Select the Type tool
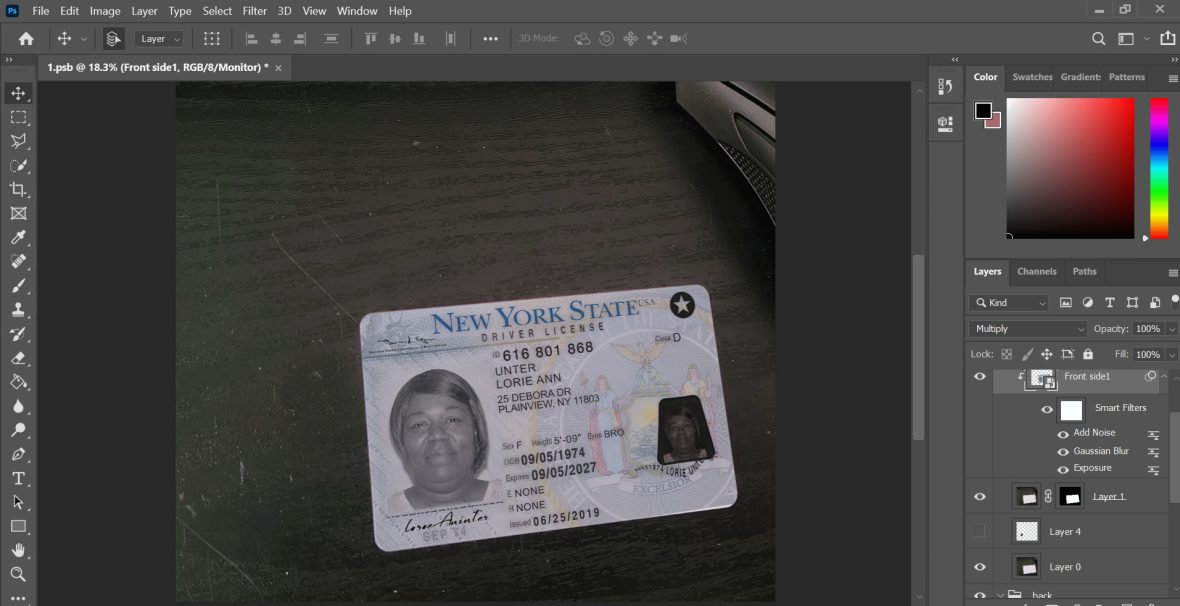 pos(18,478)
